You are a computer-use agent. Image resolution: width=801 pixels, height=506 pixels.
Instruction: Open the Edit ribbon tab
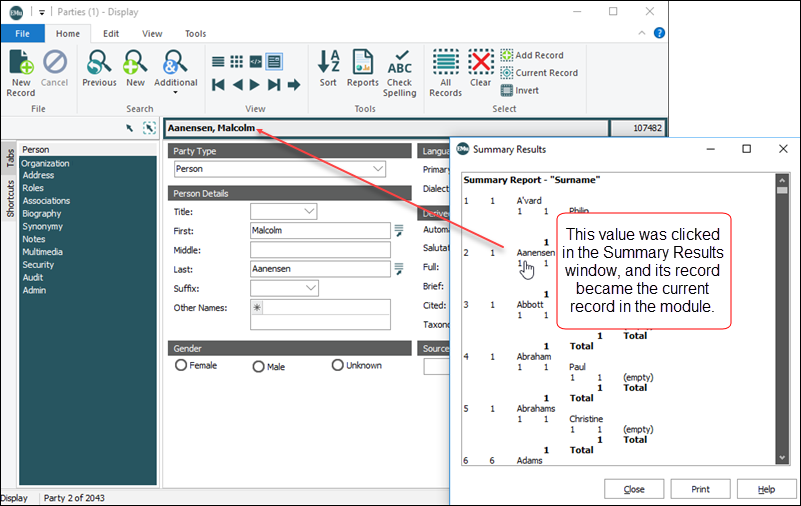tap(111, 33)
